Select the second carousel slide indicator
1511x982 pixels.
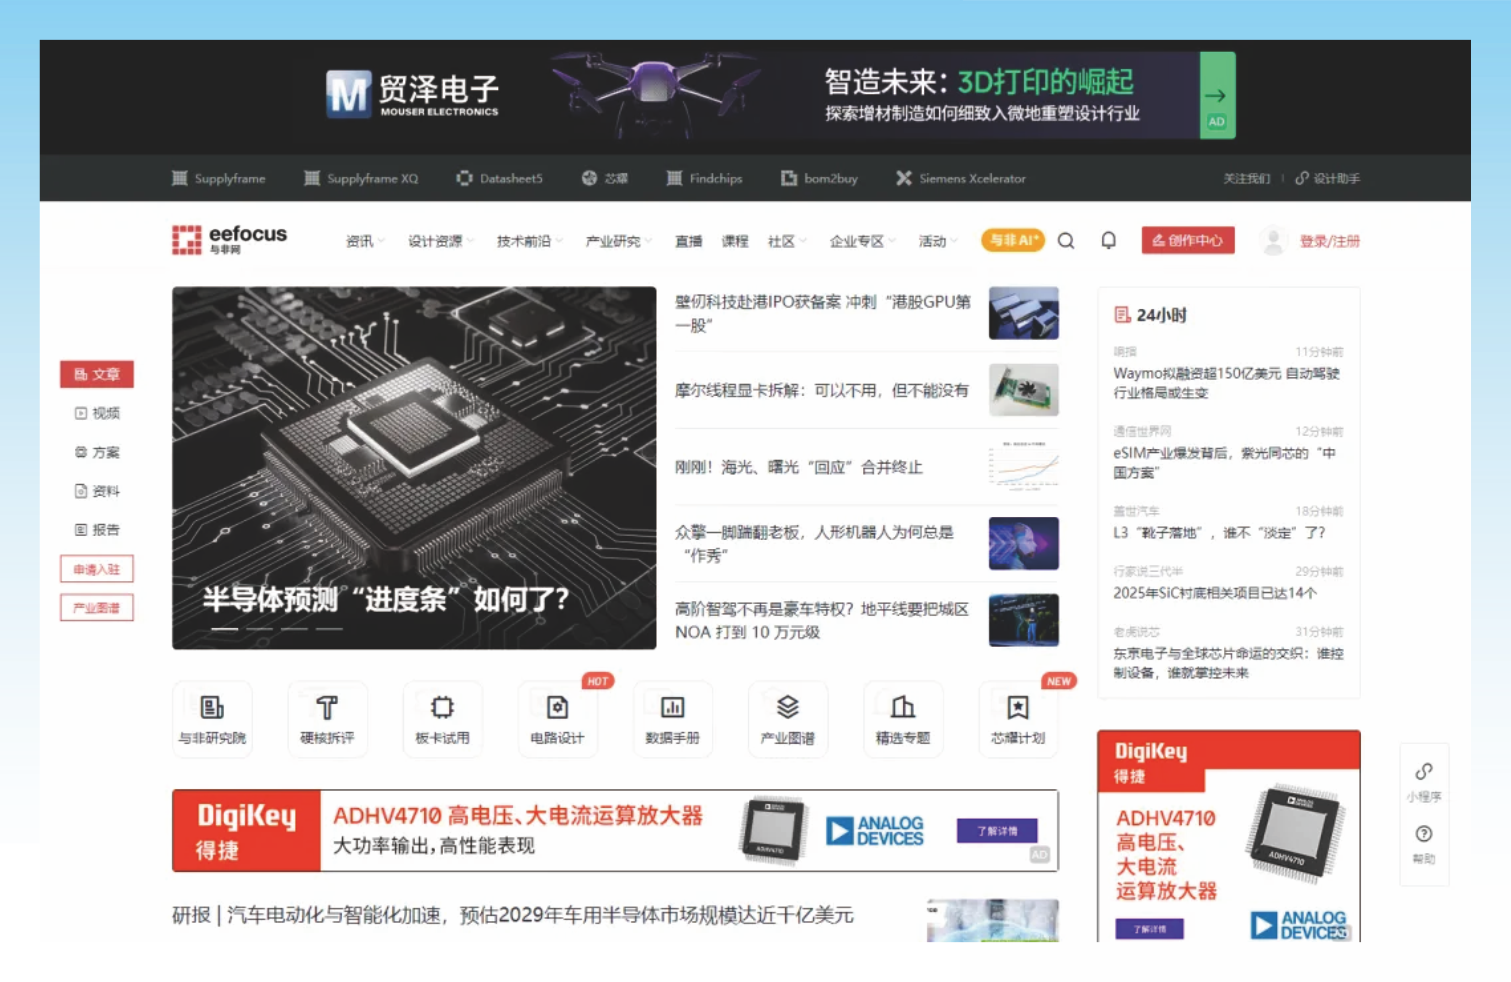pyautogui.click(x=259, y=629)
